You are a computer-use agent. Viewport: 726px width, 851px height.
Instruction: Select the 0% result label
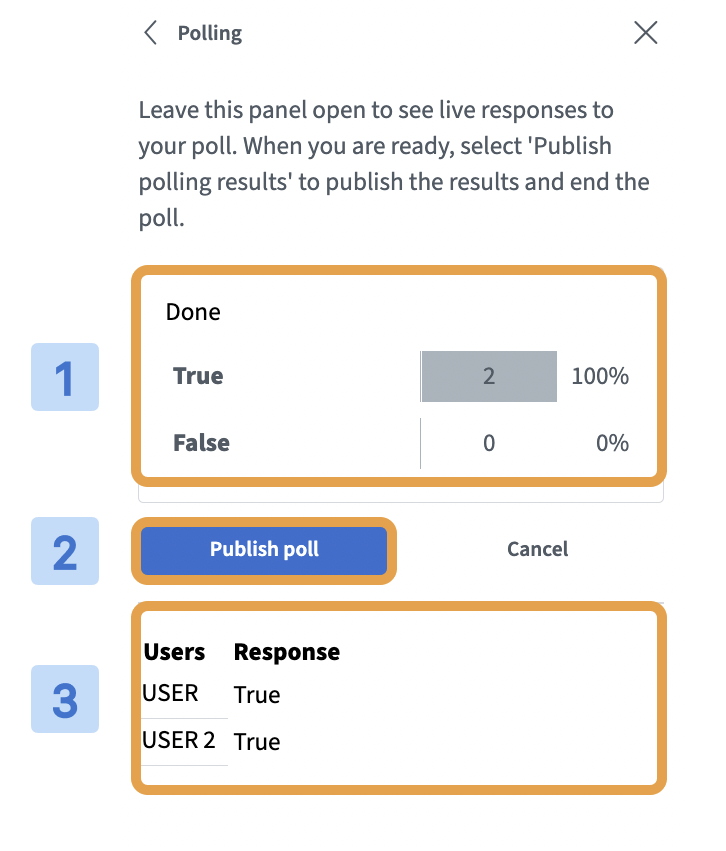coord(611,443)
